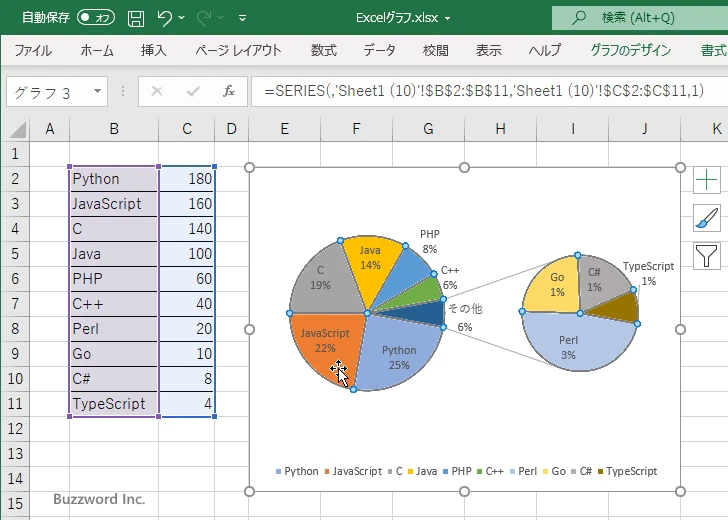Image resolution: width=728 pixels, height=520 pixels.
Task: Click cell with value 140
Action: (187, 229)
